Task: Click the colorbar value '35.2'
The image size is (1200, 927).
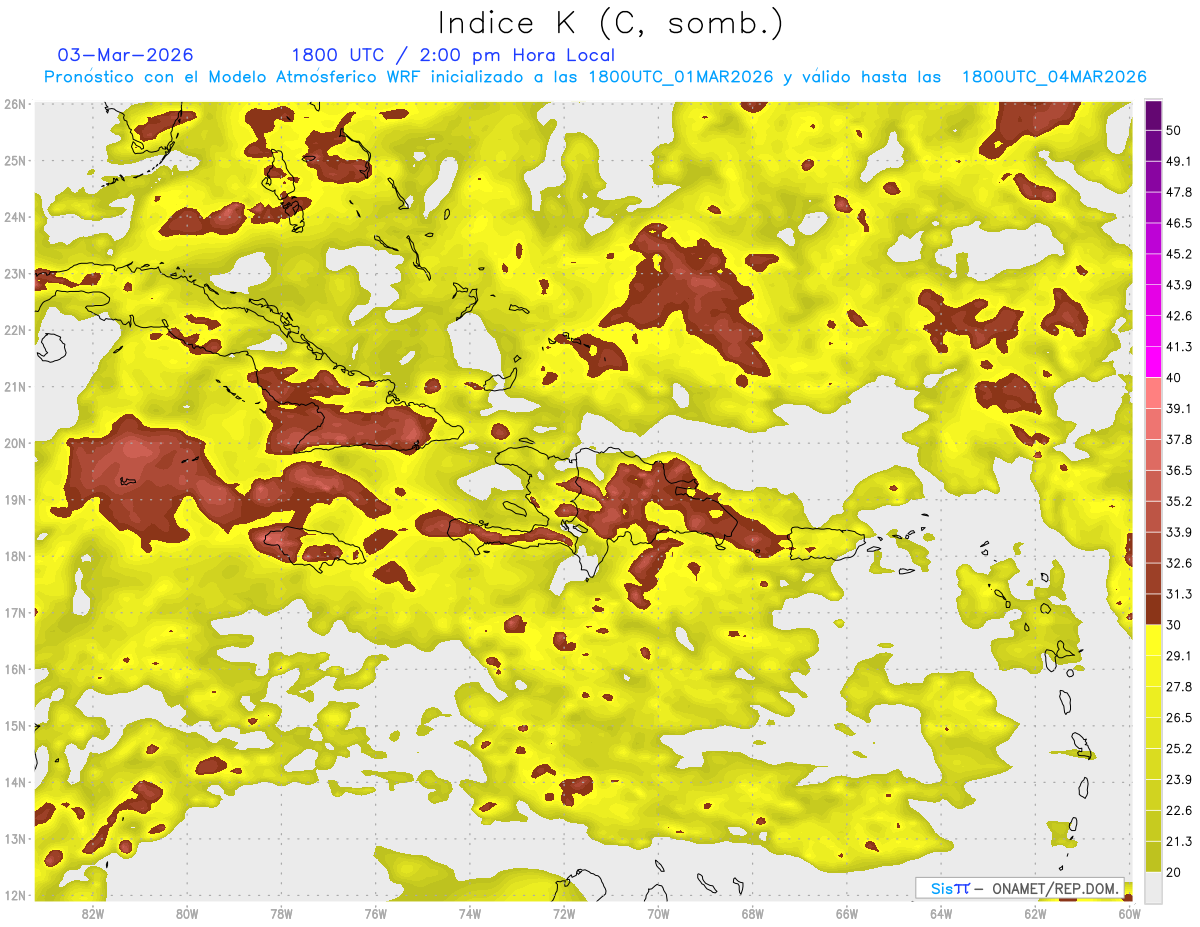Action: pyautogui.click(x=1179, y=501)
